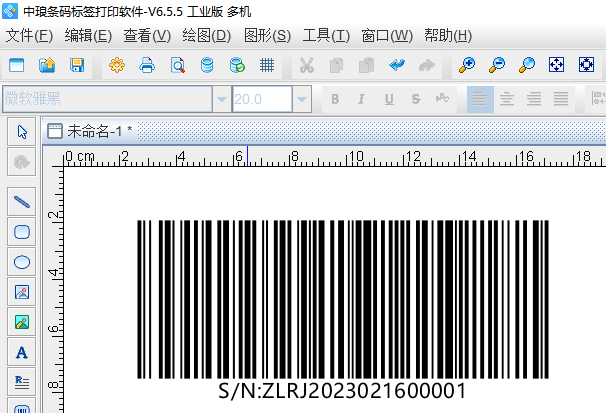The image size is (606, 413).
Task: Click the grayed-out tool under the pointer
Action: pos(22,162)
